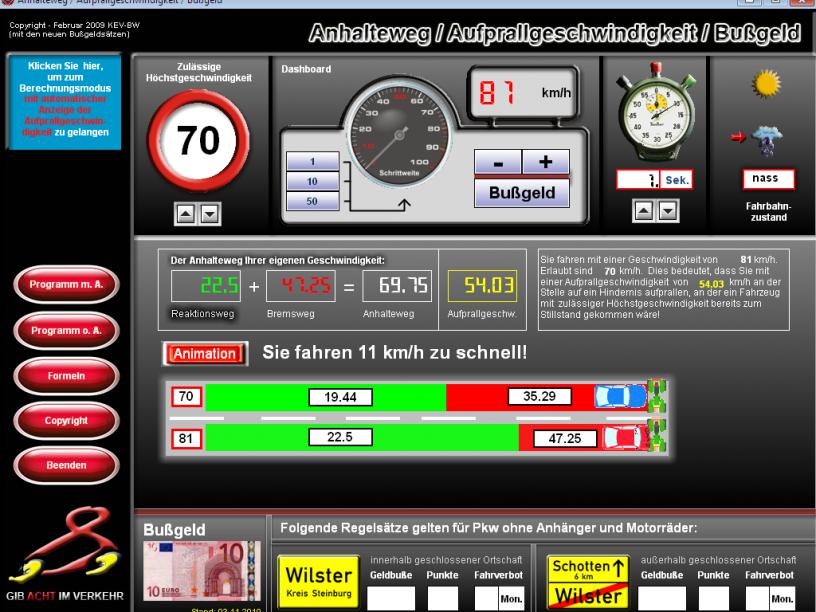Click Punkte field for innerhalb Ortschaft

pyautogui.click(x=442, y=598)
